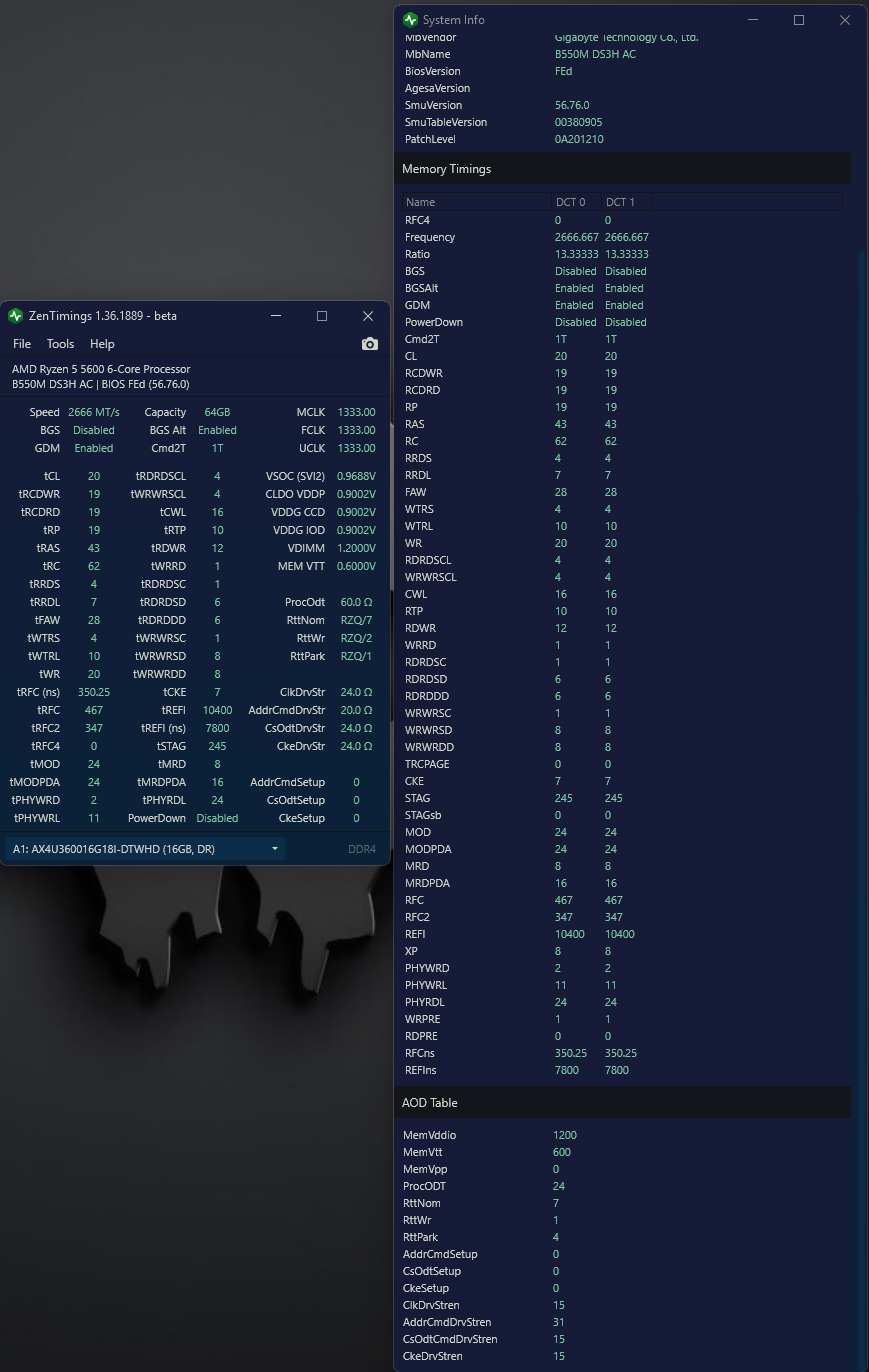Click the AMD Ryzen 5 5600 processor name
Screen dimensions: 869x1372
[x=101, y=369]
